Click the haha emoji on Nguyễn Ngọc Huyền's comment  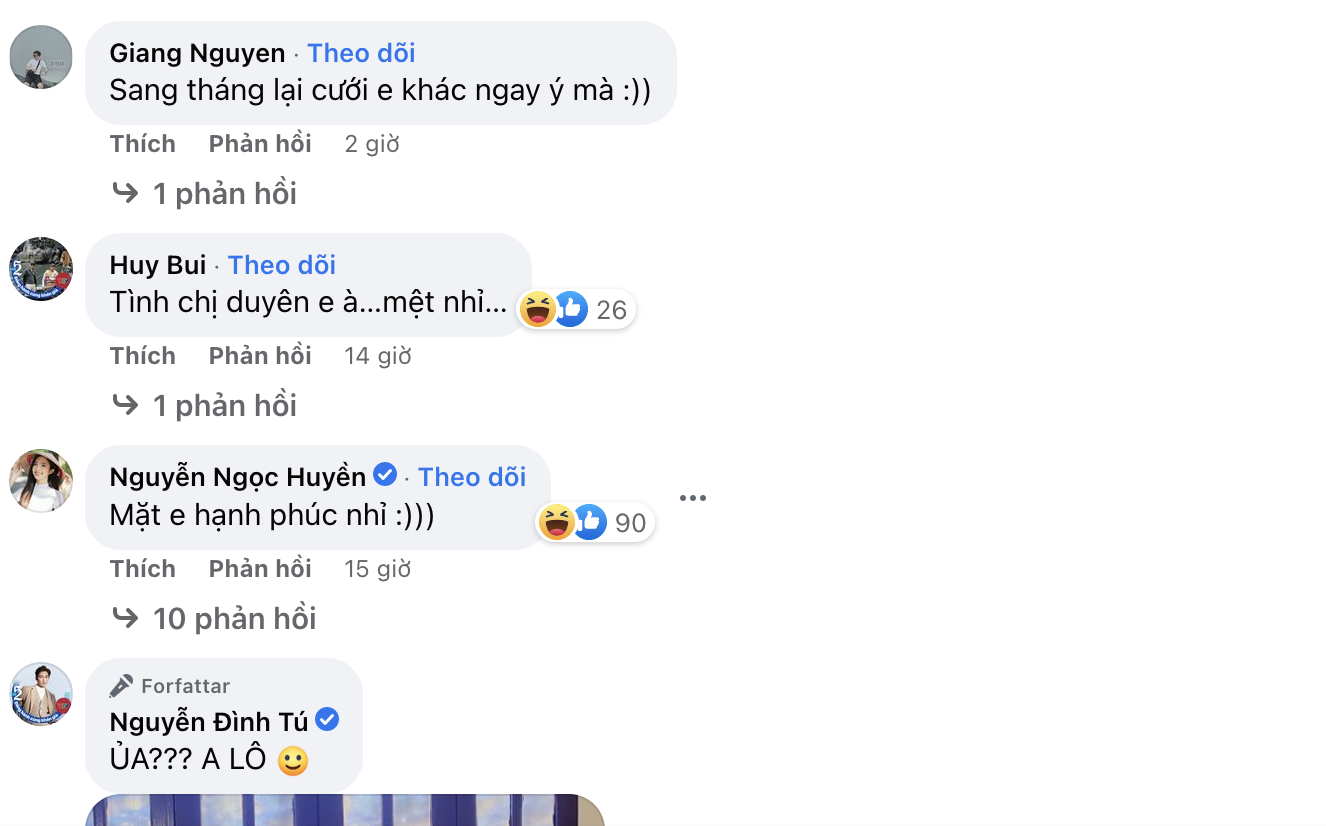pyautogui.click(x=556, y=522)
